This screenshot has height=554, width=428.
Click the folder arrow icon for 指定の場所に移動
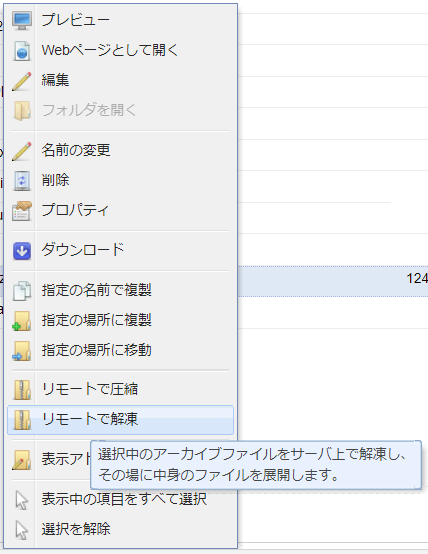(22, 350)
